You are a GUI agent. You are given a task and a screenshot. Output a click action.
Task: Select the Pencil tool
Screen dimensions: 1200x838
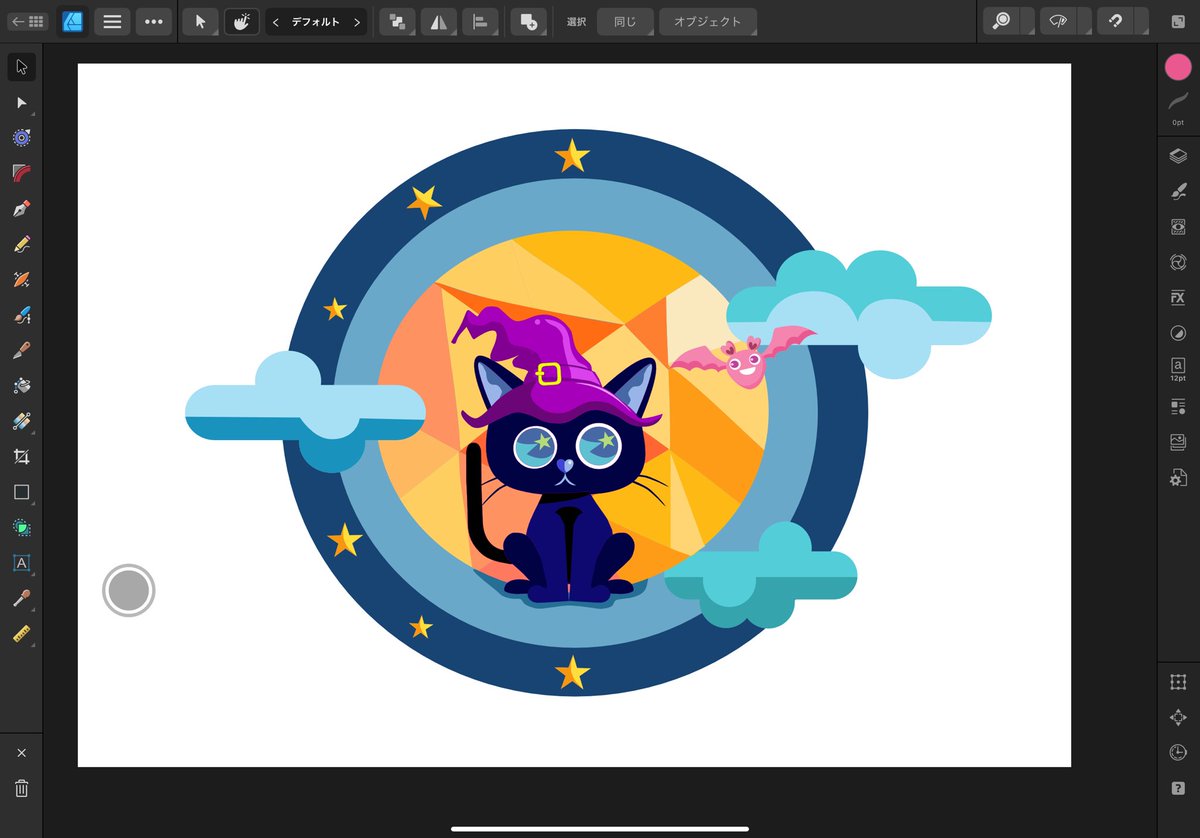pyautogui.click(x=22, y=243)
